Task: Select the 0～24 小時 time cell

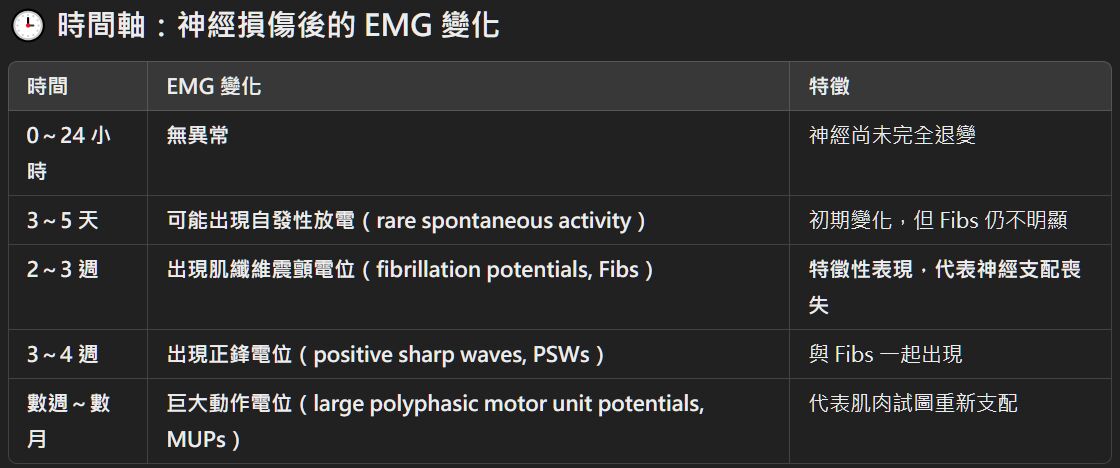Action: pos(68,153)
